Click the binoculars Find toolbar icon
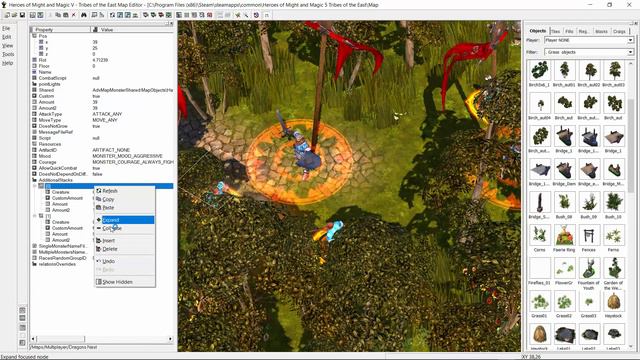 [84, 15]
